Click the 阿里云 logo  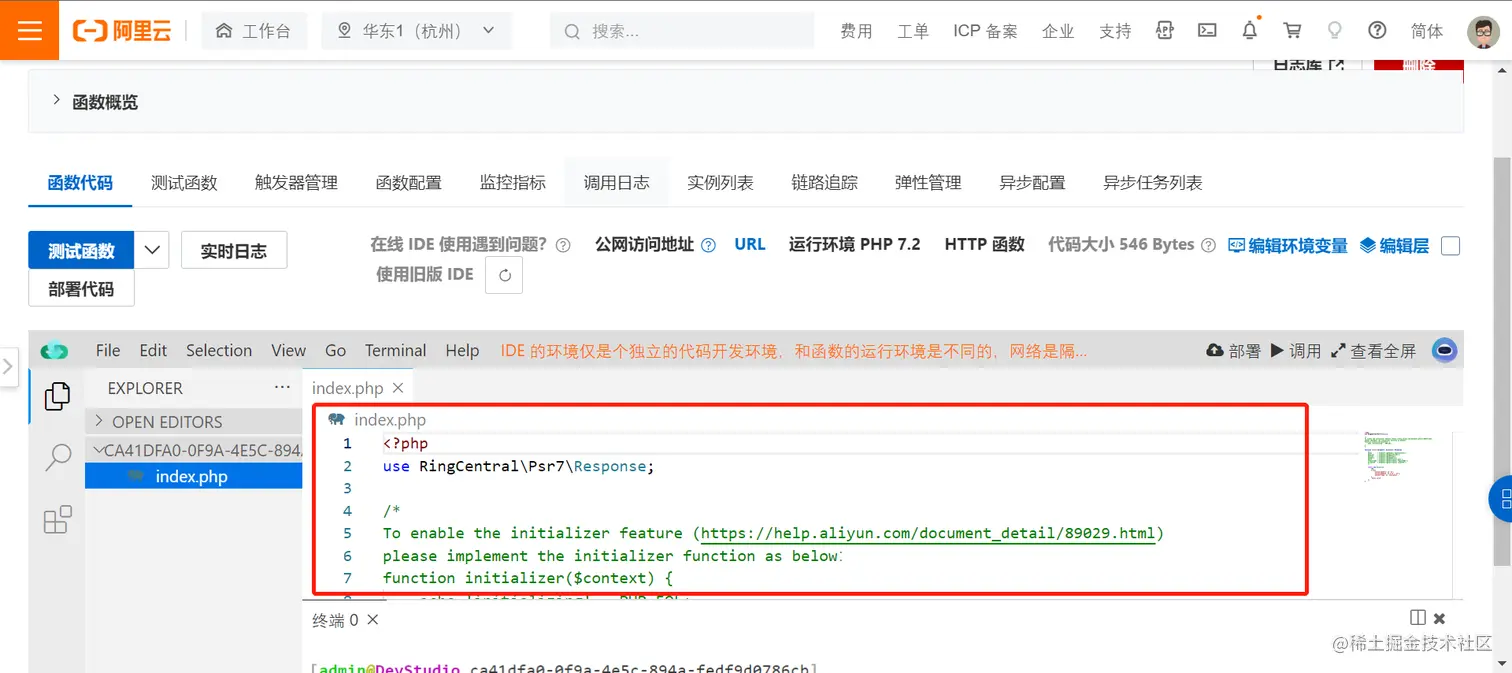122,31
